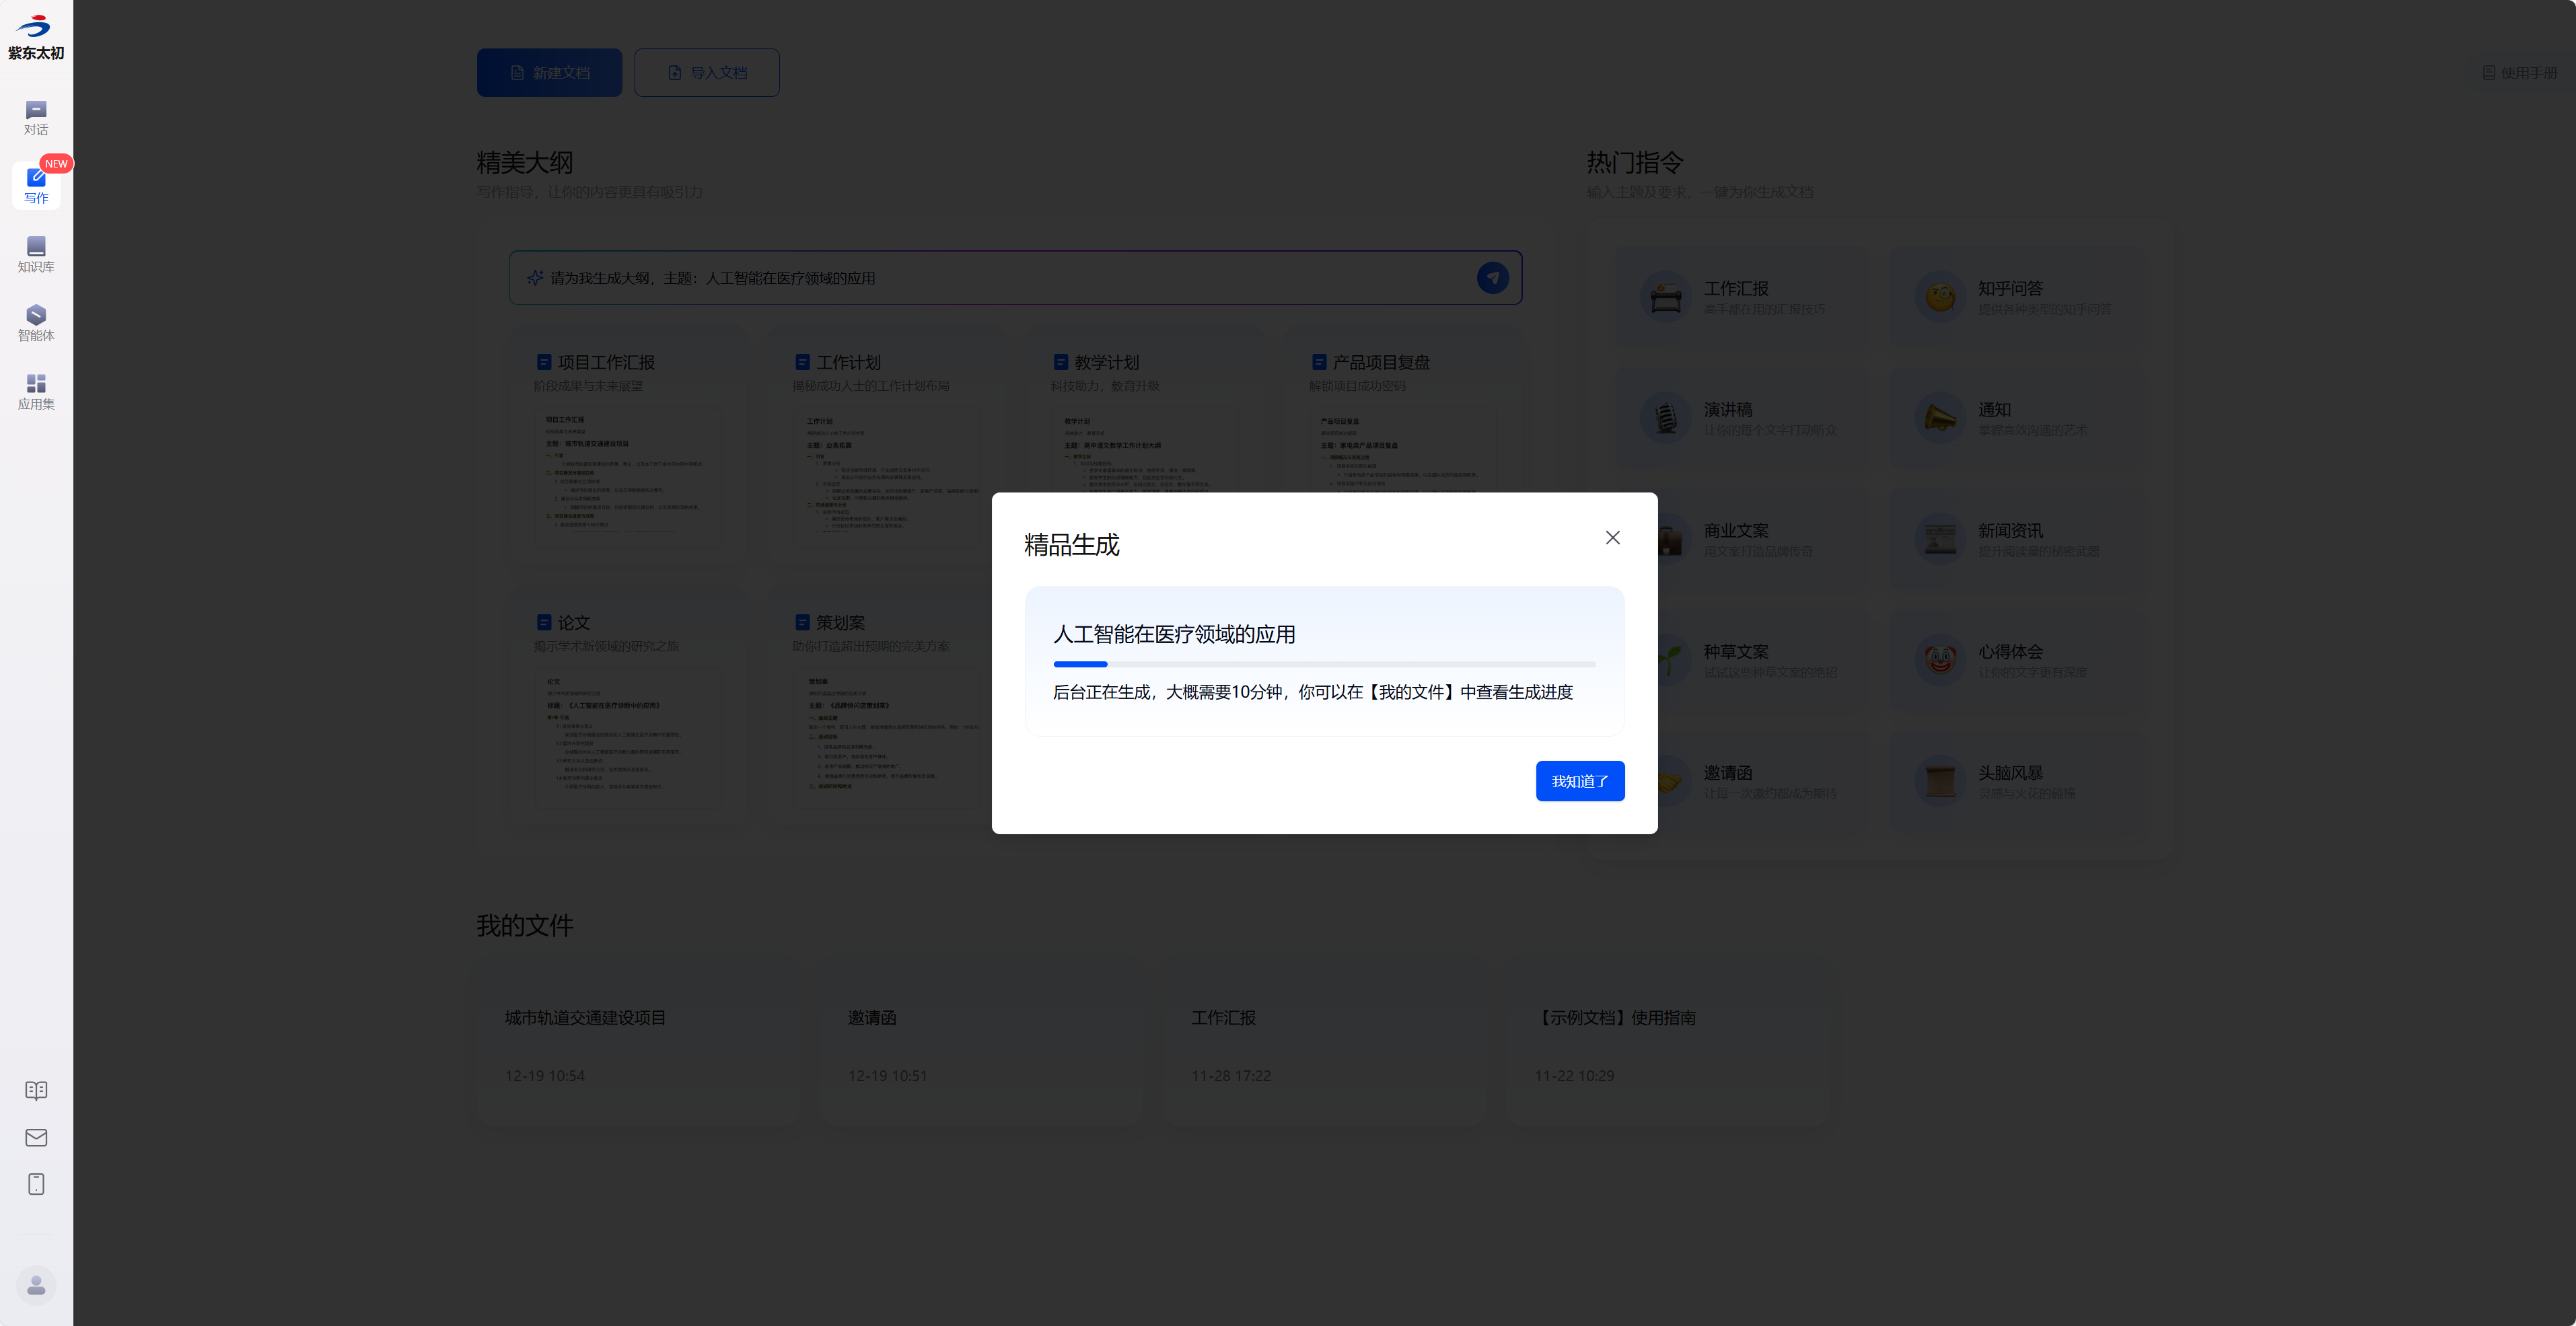
Task: Select the 写作 writing sidebar icon
Action: click(36, 185)
